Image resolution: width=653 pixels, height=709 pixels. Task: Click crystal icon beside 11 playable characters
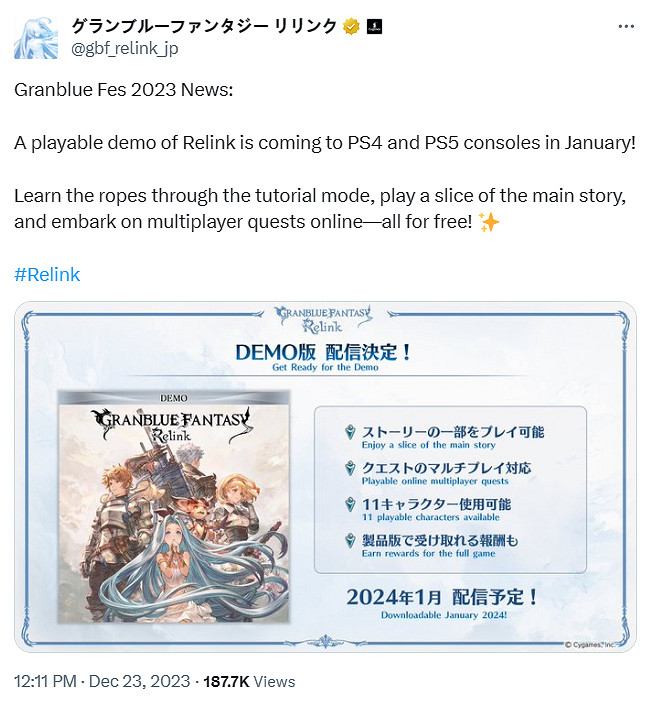pos(350,505)
